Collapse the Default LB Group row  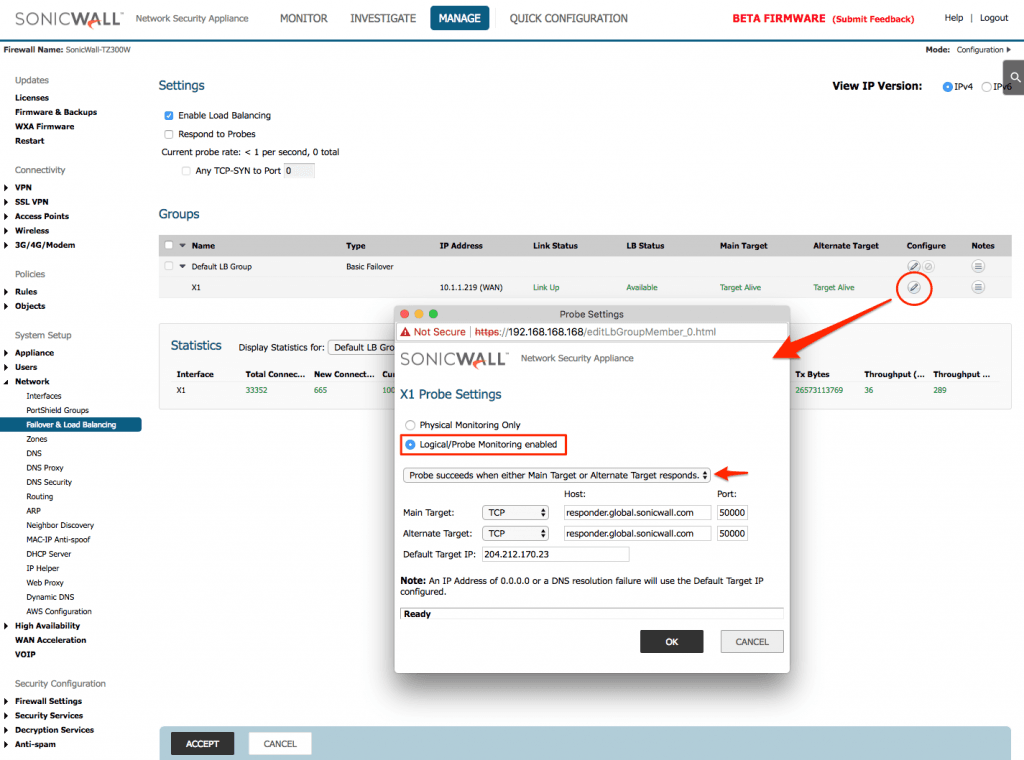(x=183, y=266)
